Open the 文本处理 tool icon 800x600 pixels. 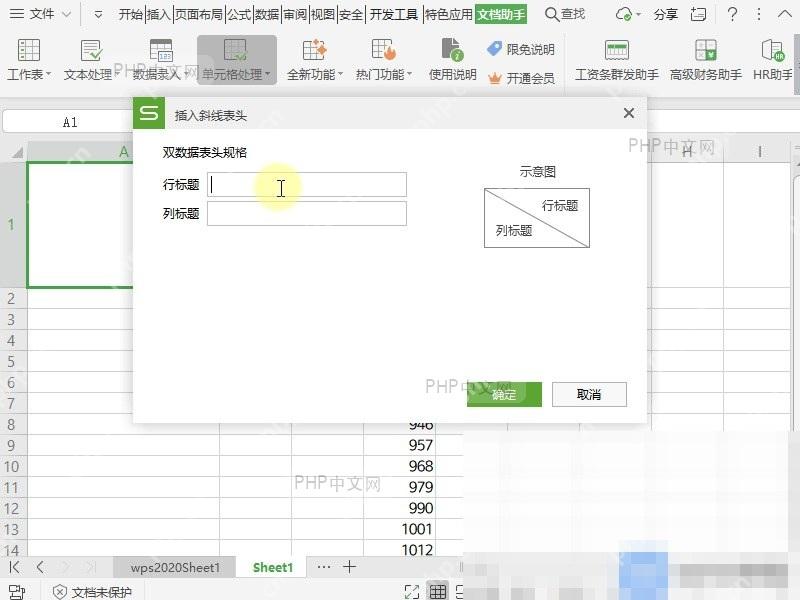(x=91, y=51)
